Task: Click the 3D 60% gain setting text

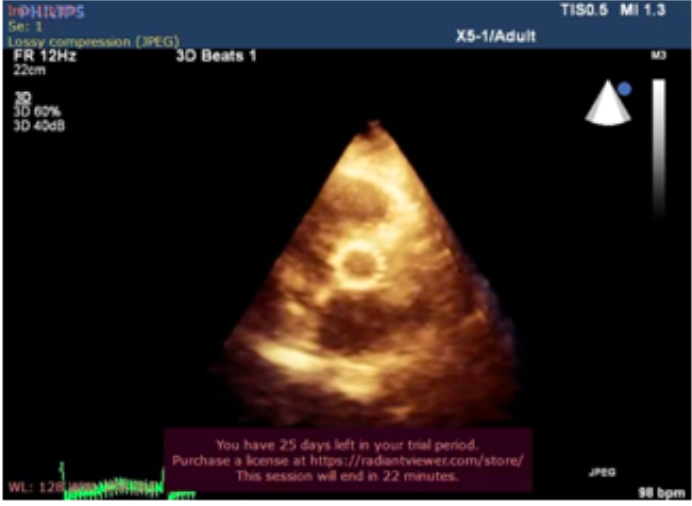Action: (35, 111)
